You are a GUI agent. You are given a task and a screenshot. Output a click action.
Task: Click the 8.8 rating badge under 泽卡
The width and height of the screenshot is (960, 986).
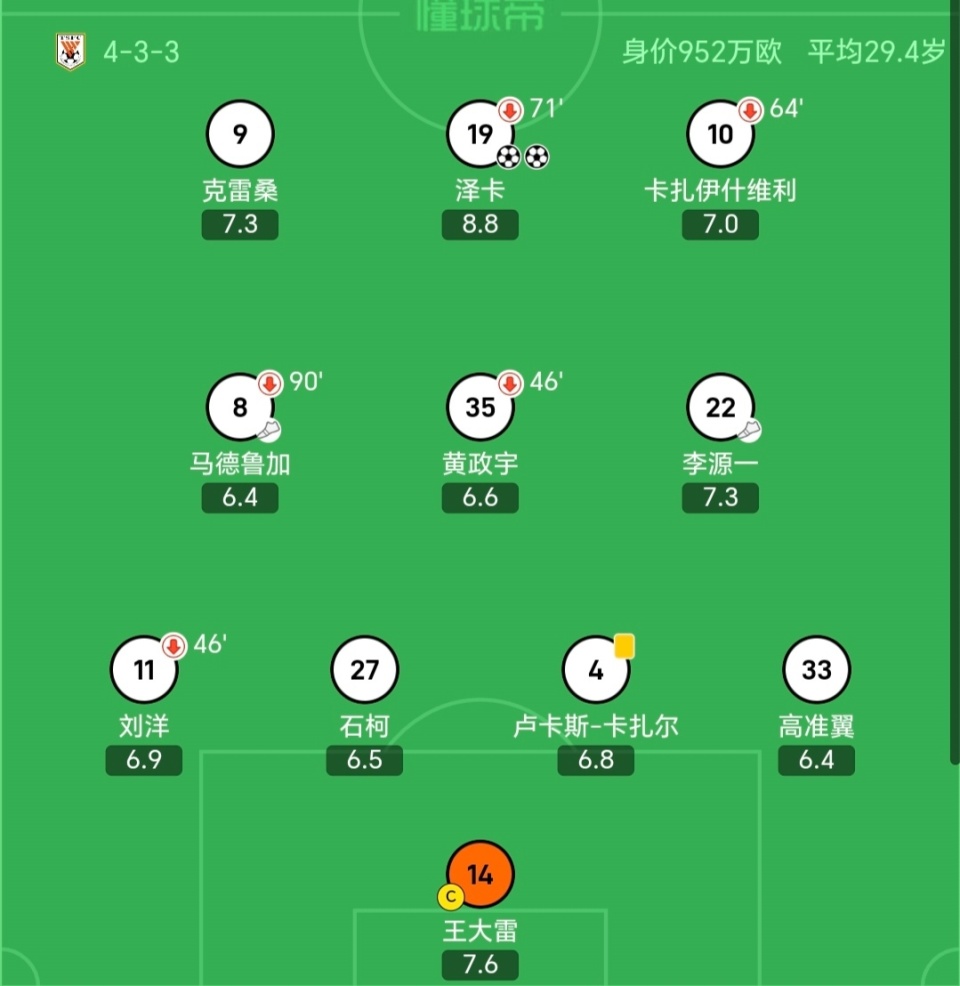click(x=480, y=224)
